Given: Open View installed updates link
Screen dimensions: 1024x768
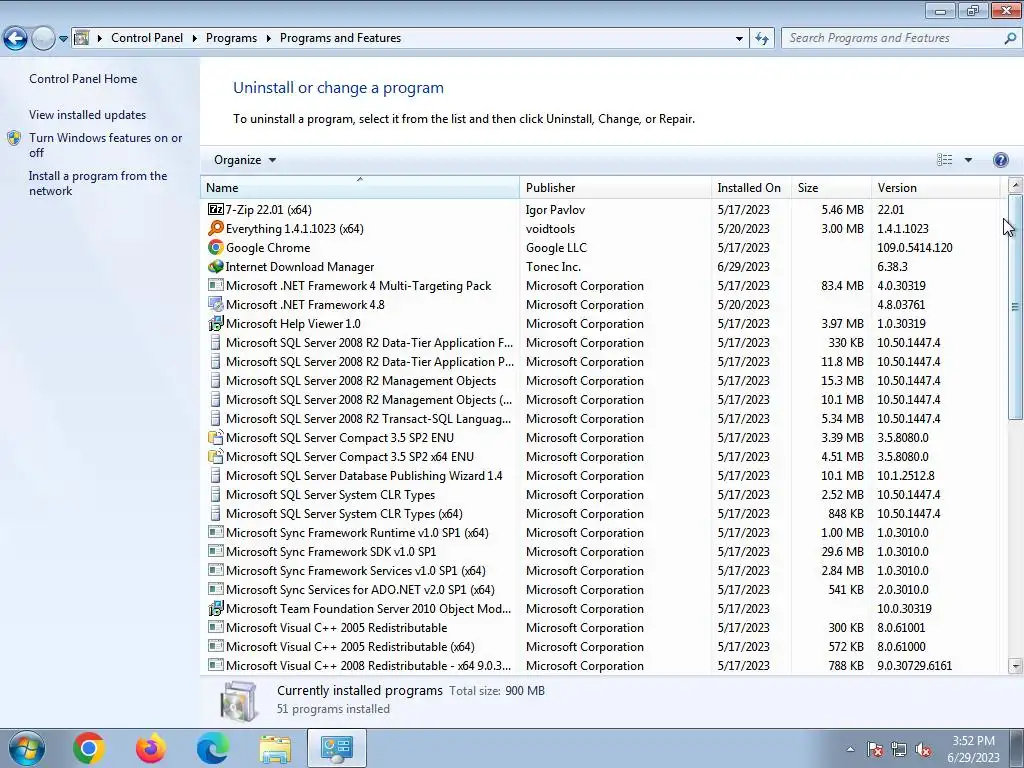Looking at the screenshot, I should click(x=88, y=115).
